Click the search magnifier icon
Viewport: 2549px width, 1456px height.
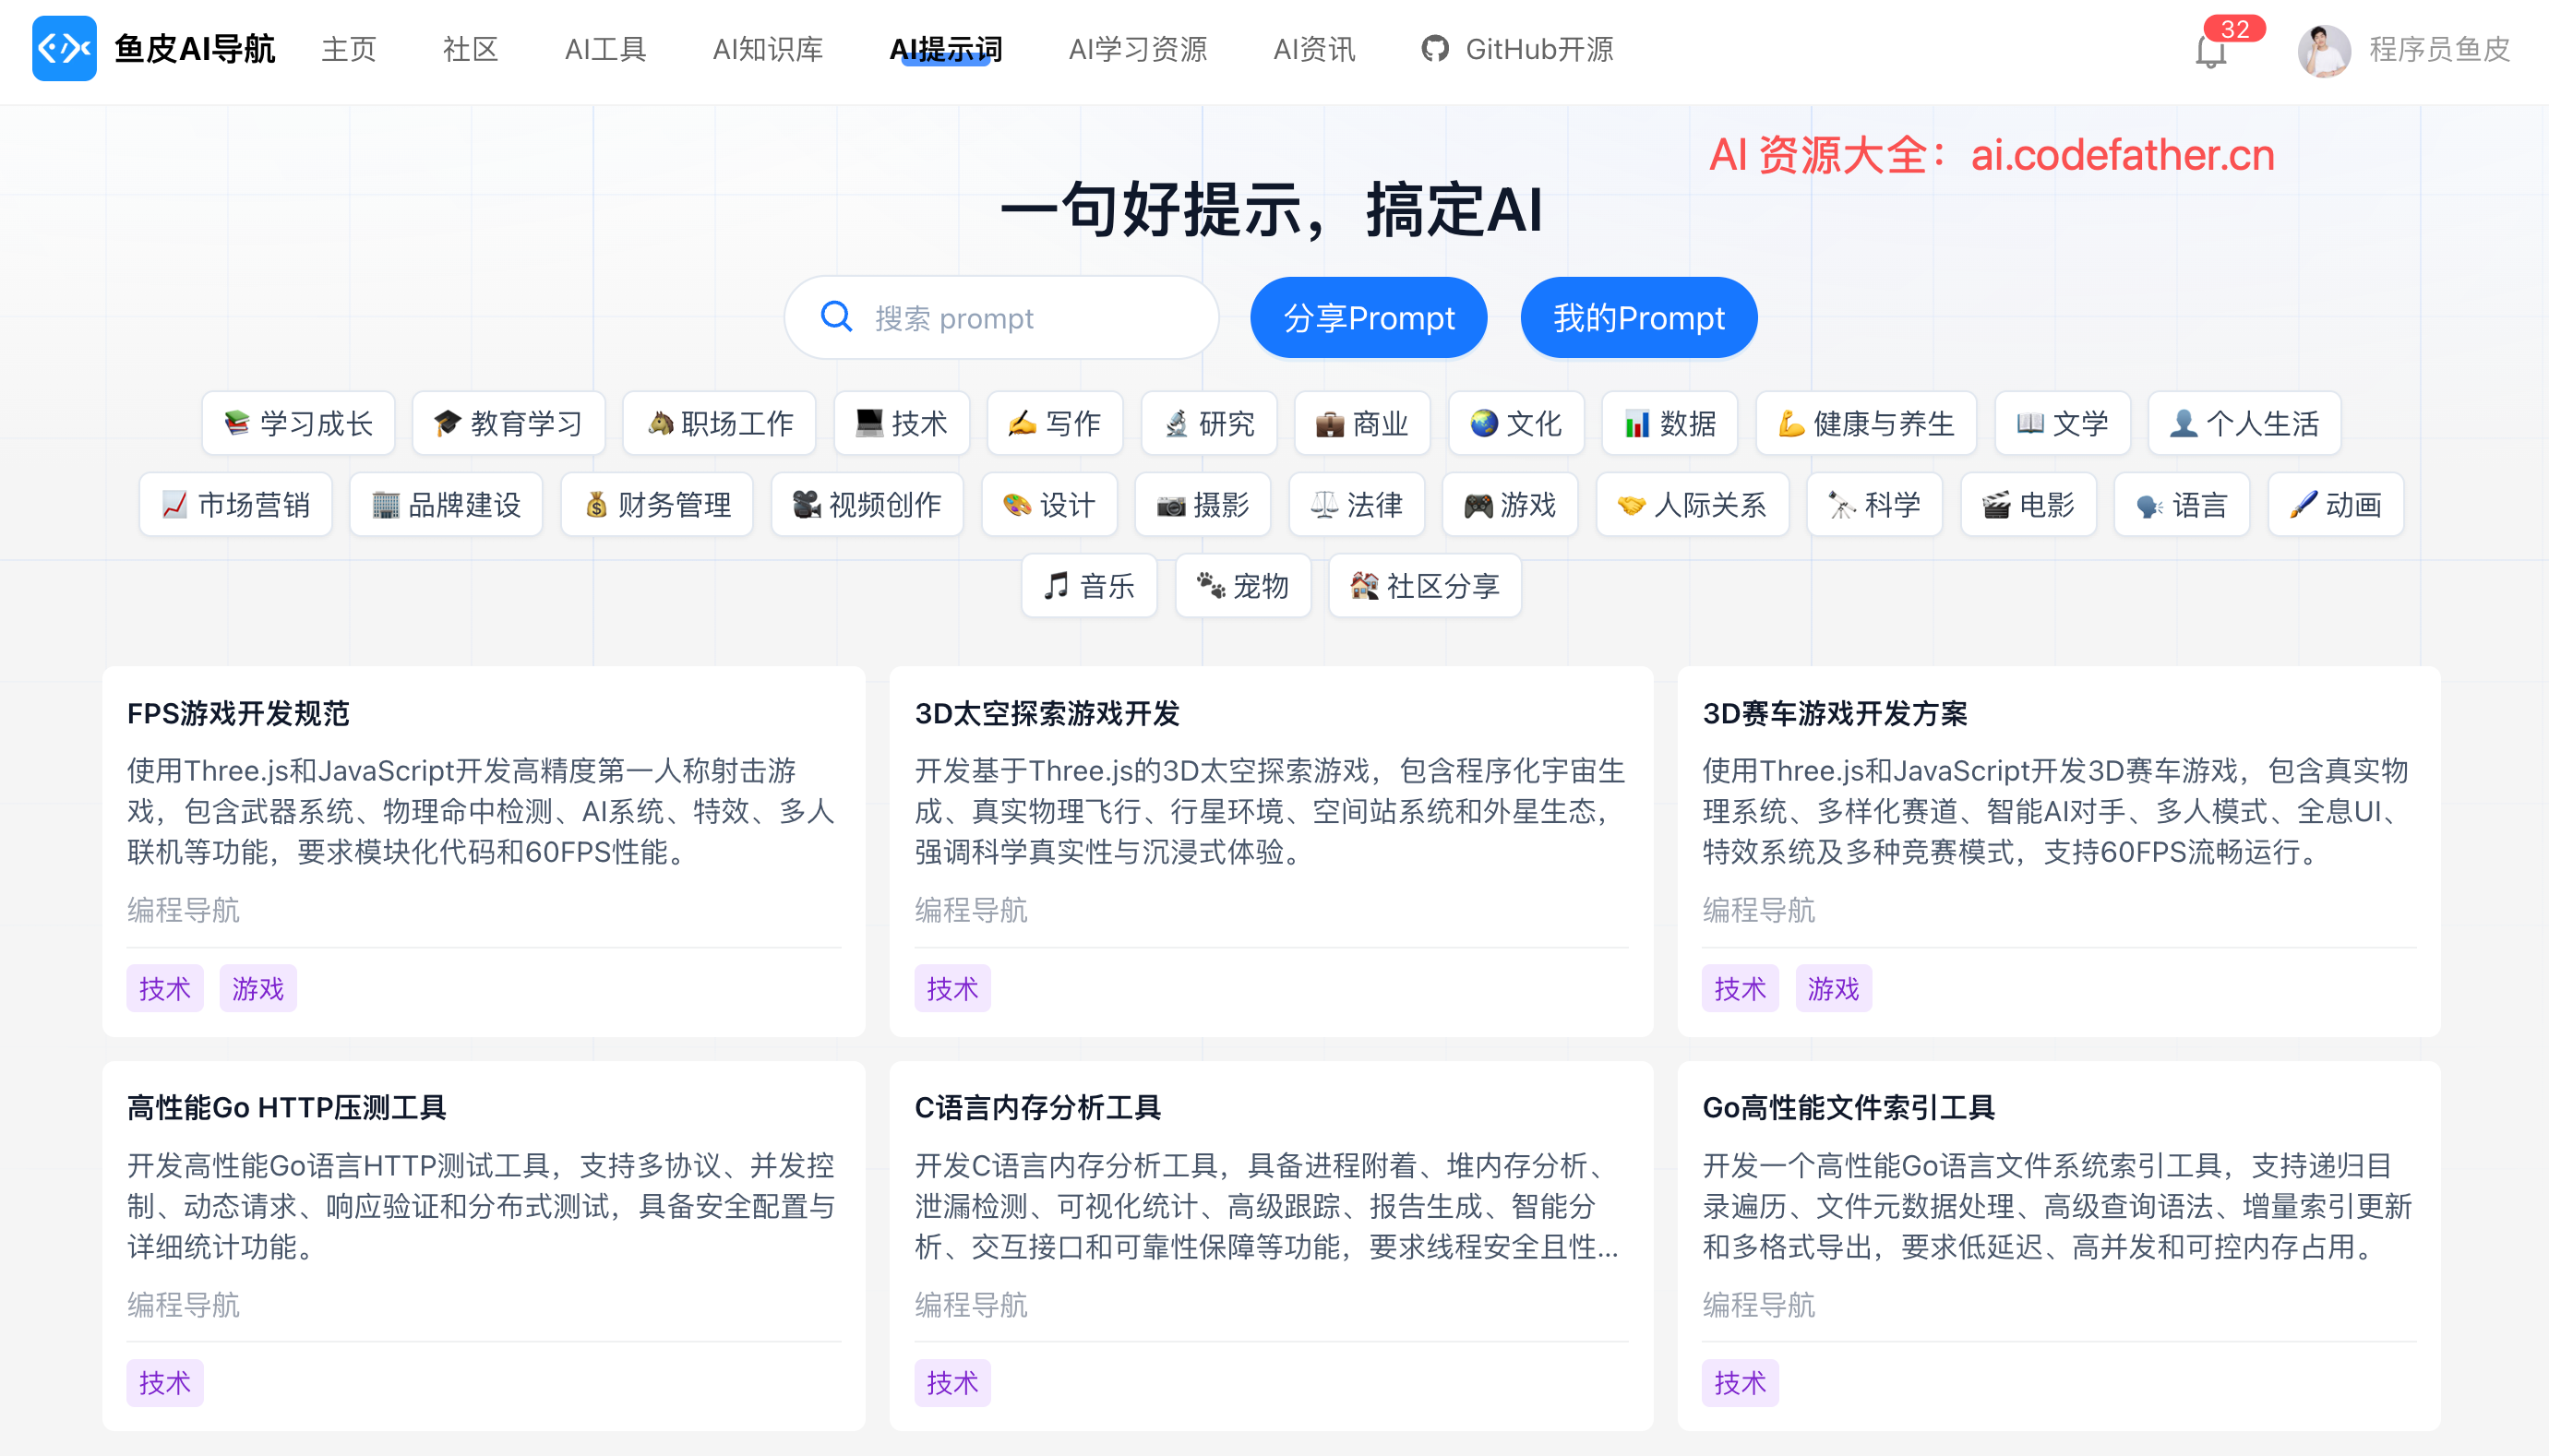(836, 318)
